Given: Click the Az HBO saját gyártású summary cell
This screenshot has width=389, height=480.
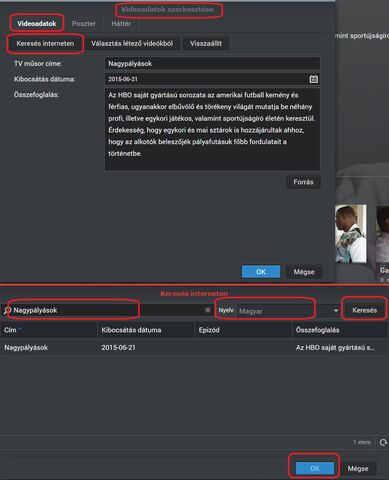Looking at the screenshot, I should click(335, 348).
